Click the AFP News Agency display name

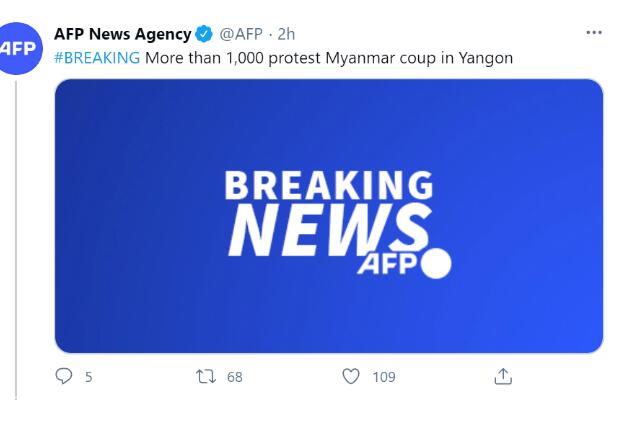(x=122, y=34)
